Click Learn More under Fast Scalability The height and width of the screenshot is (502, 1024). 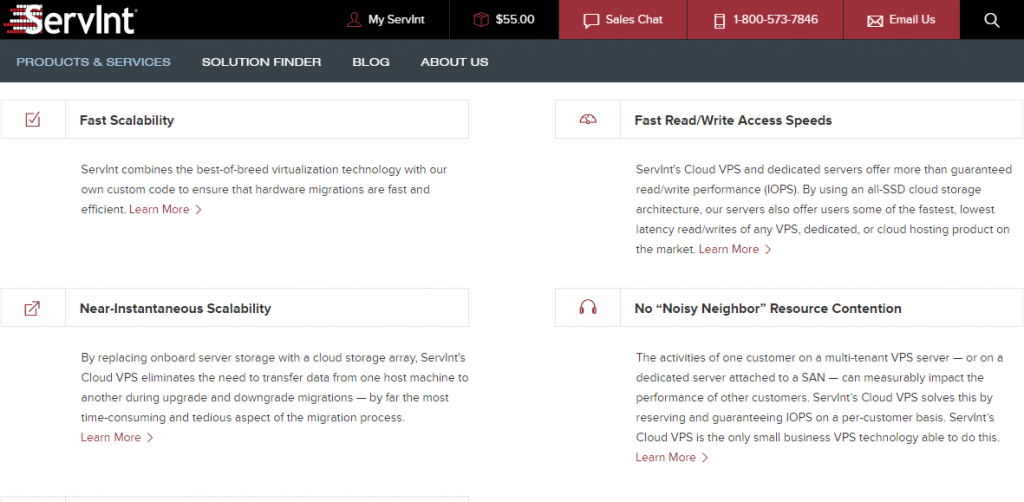[165, 210]
